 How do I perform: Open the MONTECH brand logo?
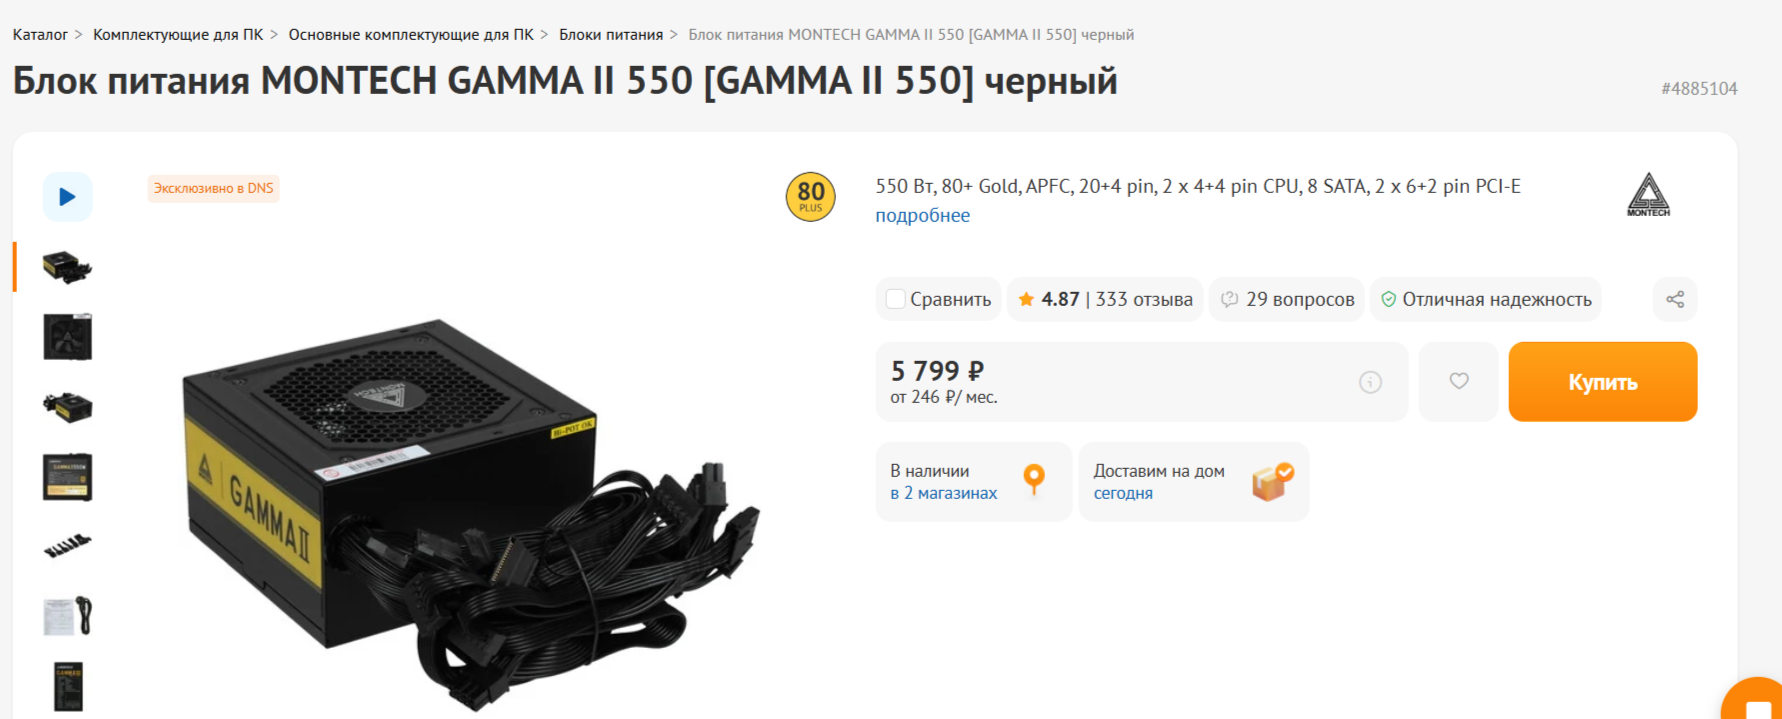(1648, 195)
